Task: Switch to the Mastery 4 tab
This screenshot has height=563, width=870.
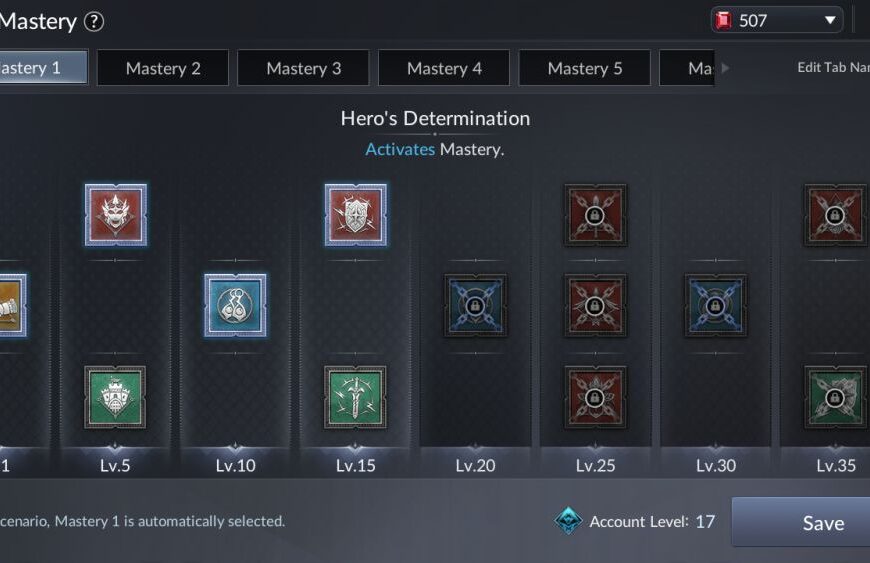Action: tap(444, 68)
